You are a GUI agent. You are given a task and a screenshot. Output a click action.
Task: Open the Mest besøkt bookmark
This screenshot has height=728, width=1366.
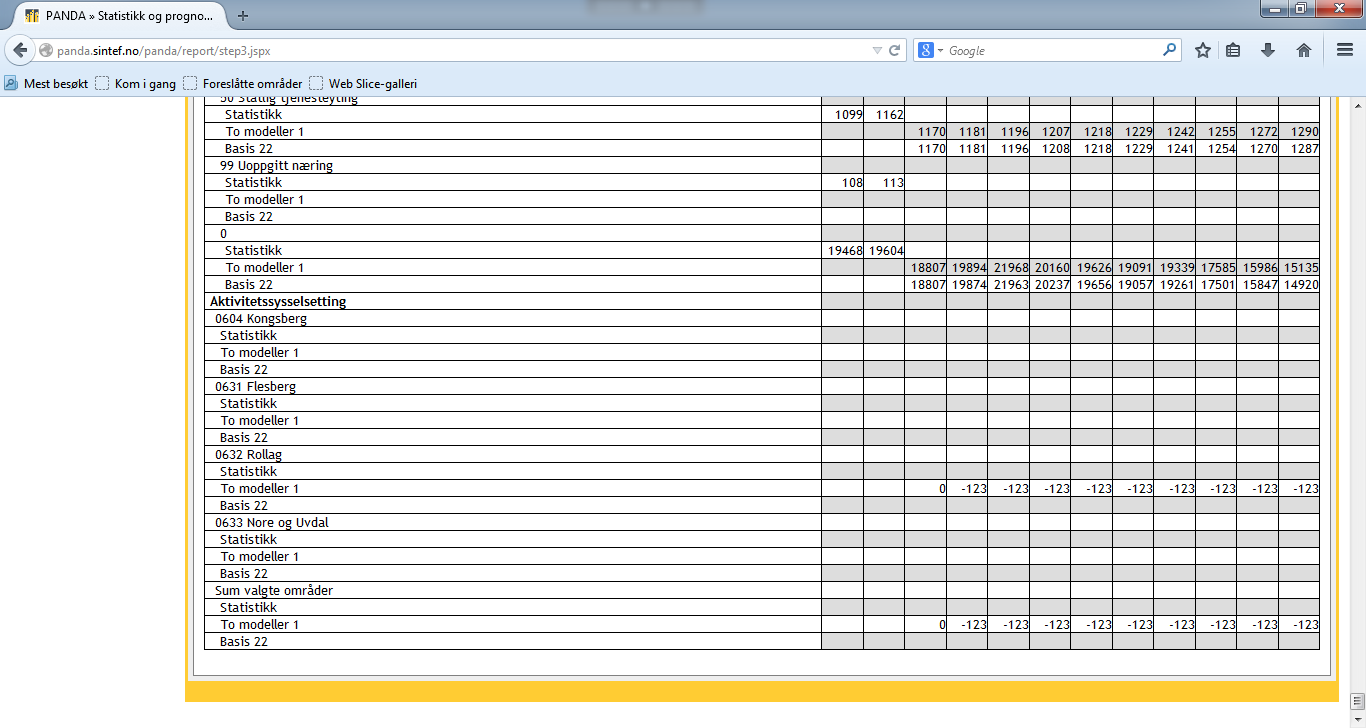47,84
